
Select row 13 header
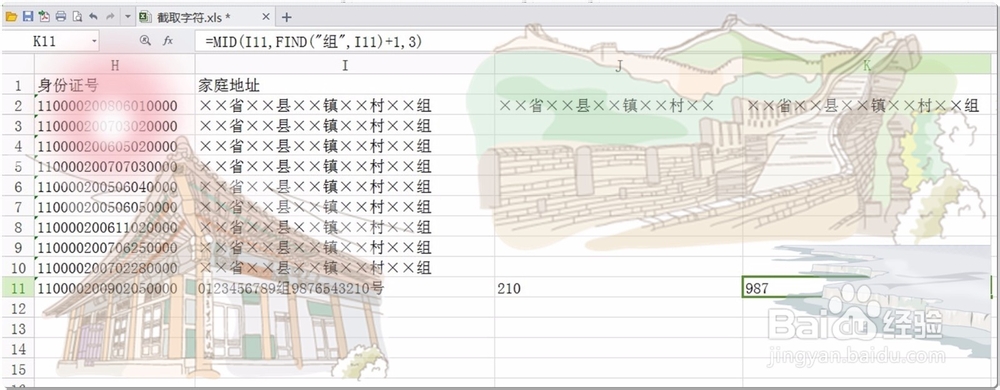tap(18, 329)
